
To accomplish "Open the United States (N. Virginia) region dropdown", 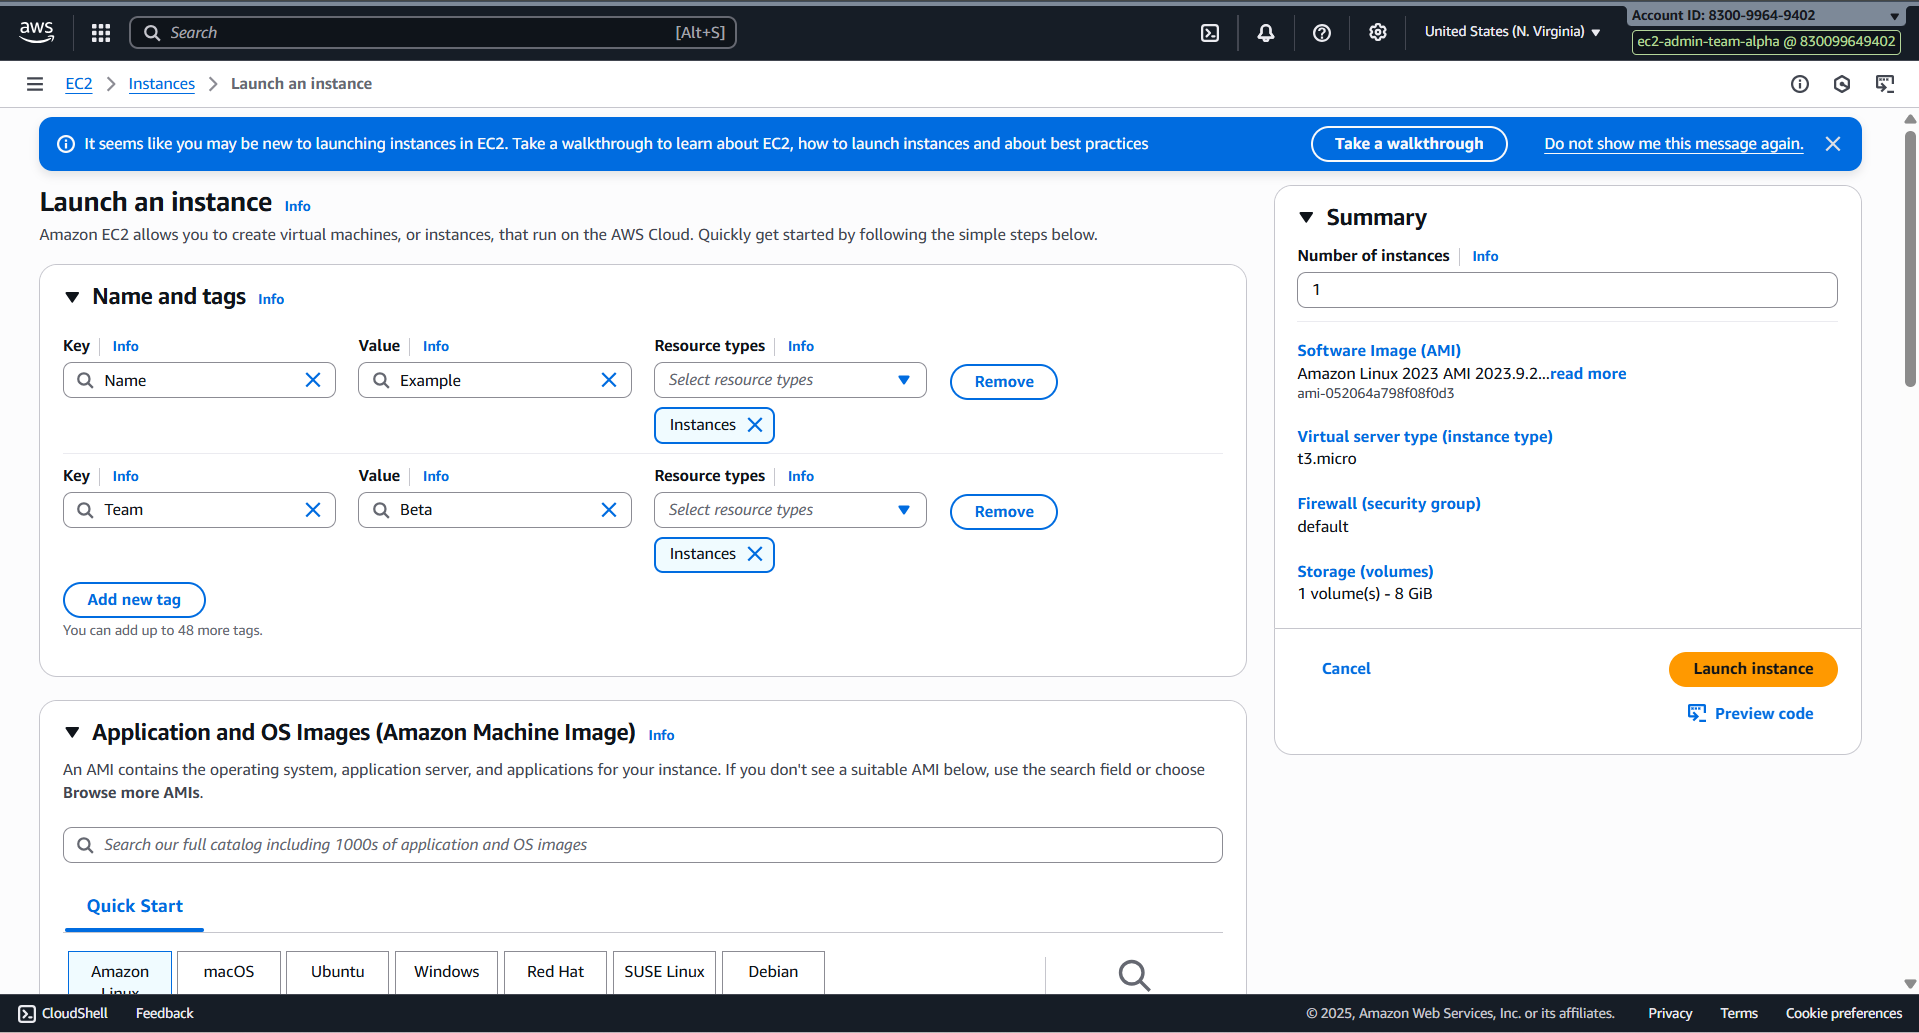I will coord(1510,31).
